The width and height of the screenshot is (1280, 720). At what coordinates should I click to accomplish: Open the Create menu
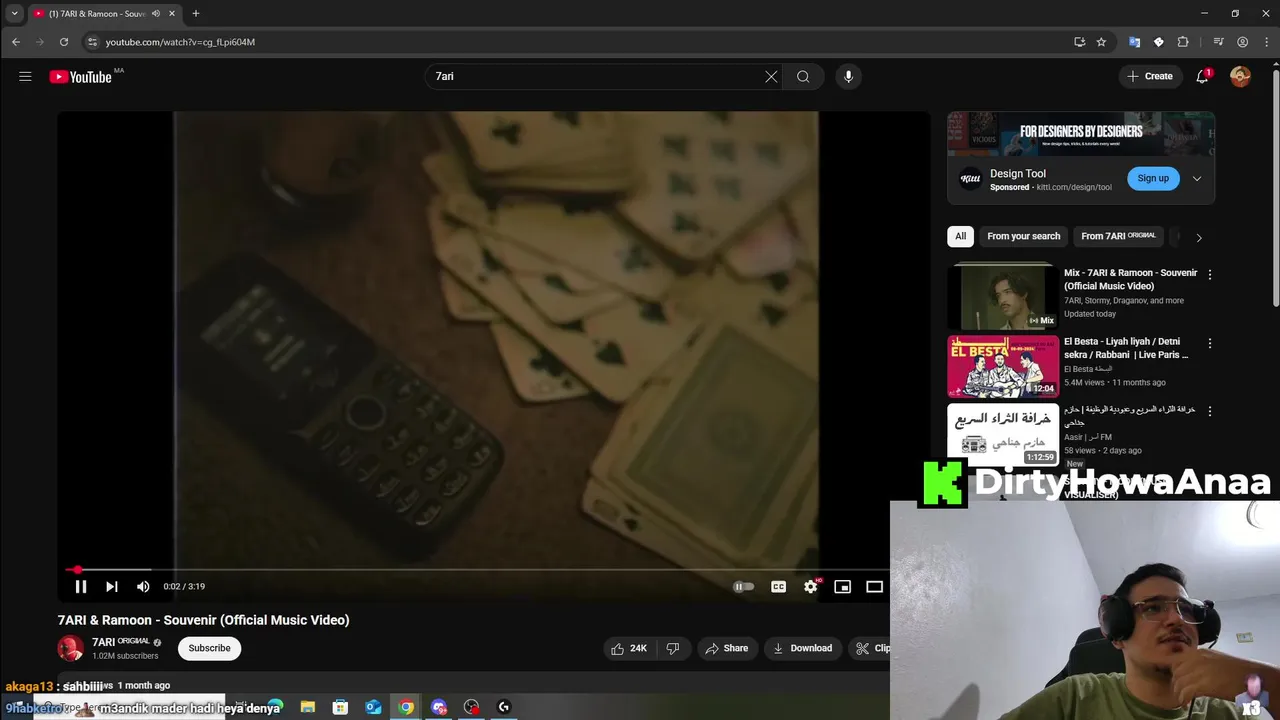[1149, 76]
